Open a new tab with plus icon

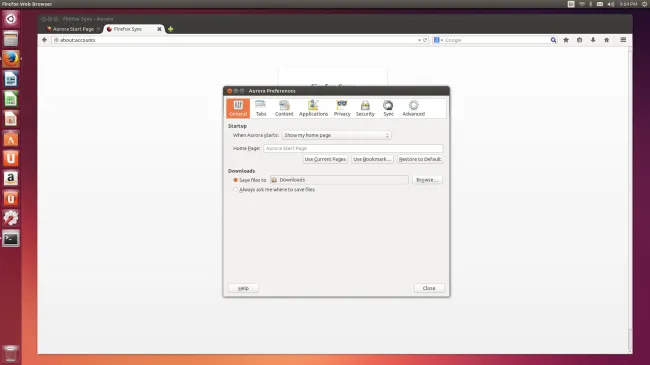click(x=170, y=29)
